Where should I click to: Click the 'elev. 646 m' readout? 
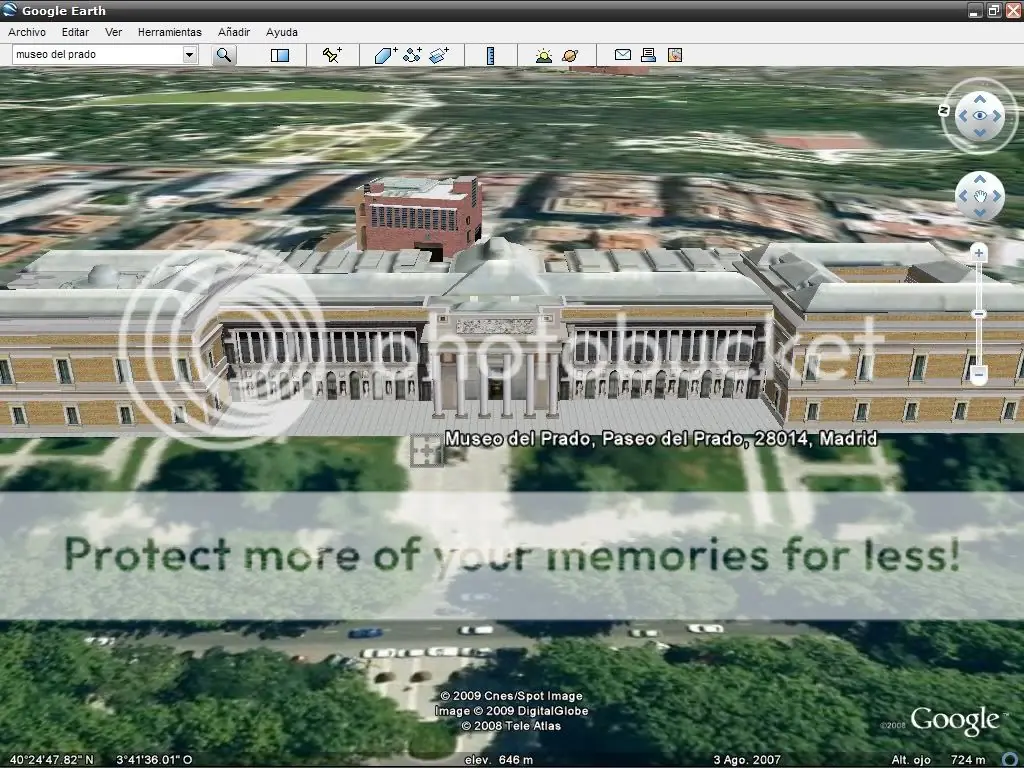coord(498,760)
